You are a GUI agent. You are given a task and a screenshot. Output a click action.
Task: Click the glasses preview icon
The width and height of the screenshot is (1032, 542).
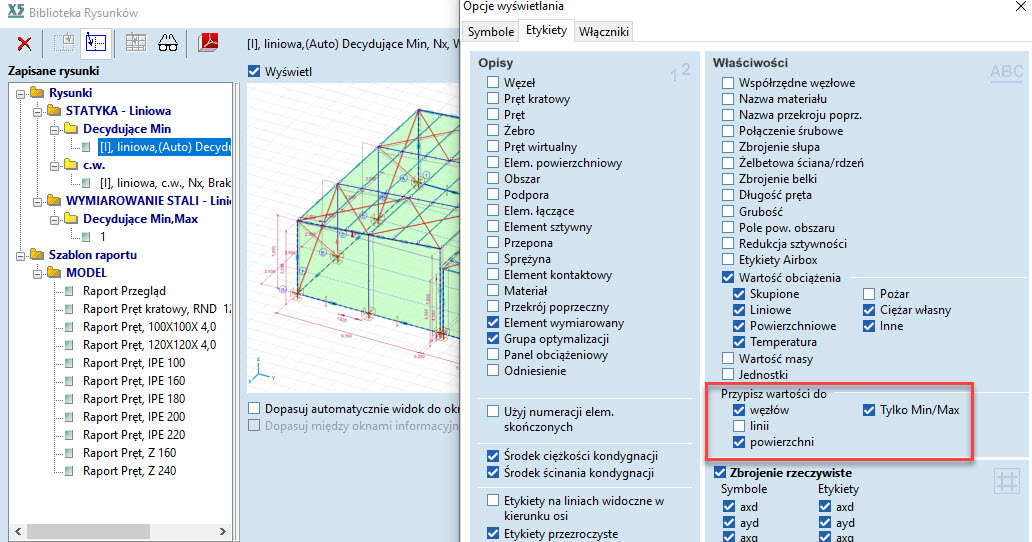[x=167, y=43]
